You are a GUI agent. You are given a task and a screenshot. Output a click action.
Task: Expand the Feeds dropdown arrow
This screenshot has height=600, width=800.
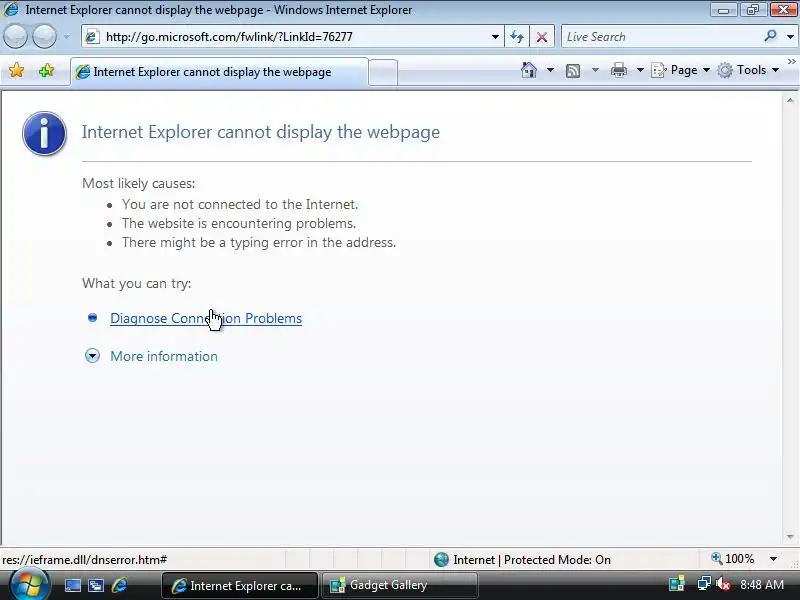click(x=595, y=70)
